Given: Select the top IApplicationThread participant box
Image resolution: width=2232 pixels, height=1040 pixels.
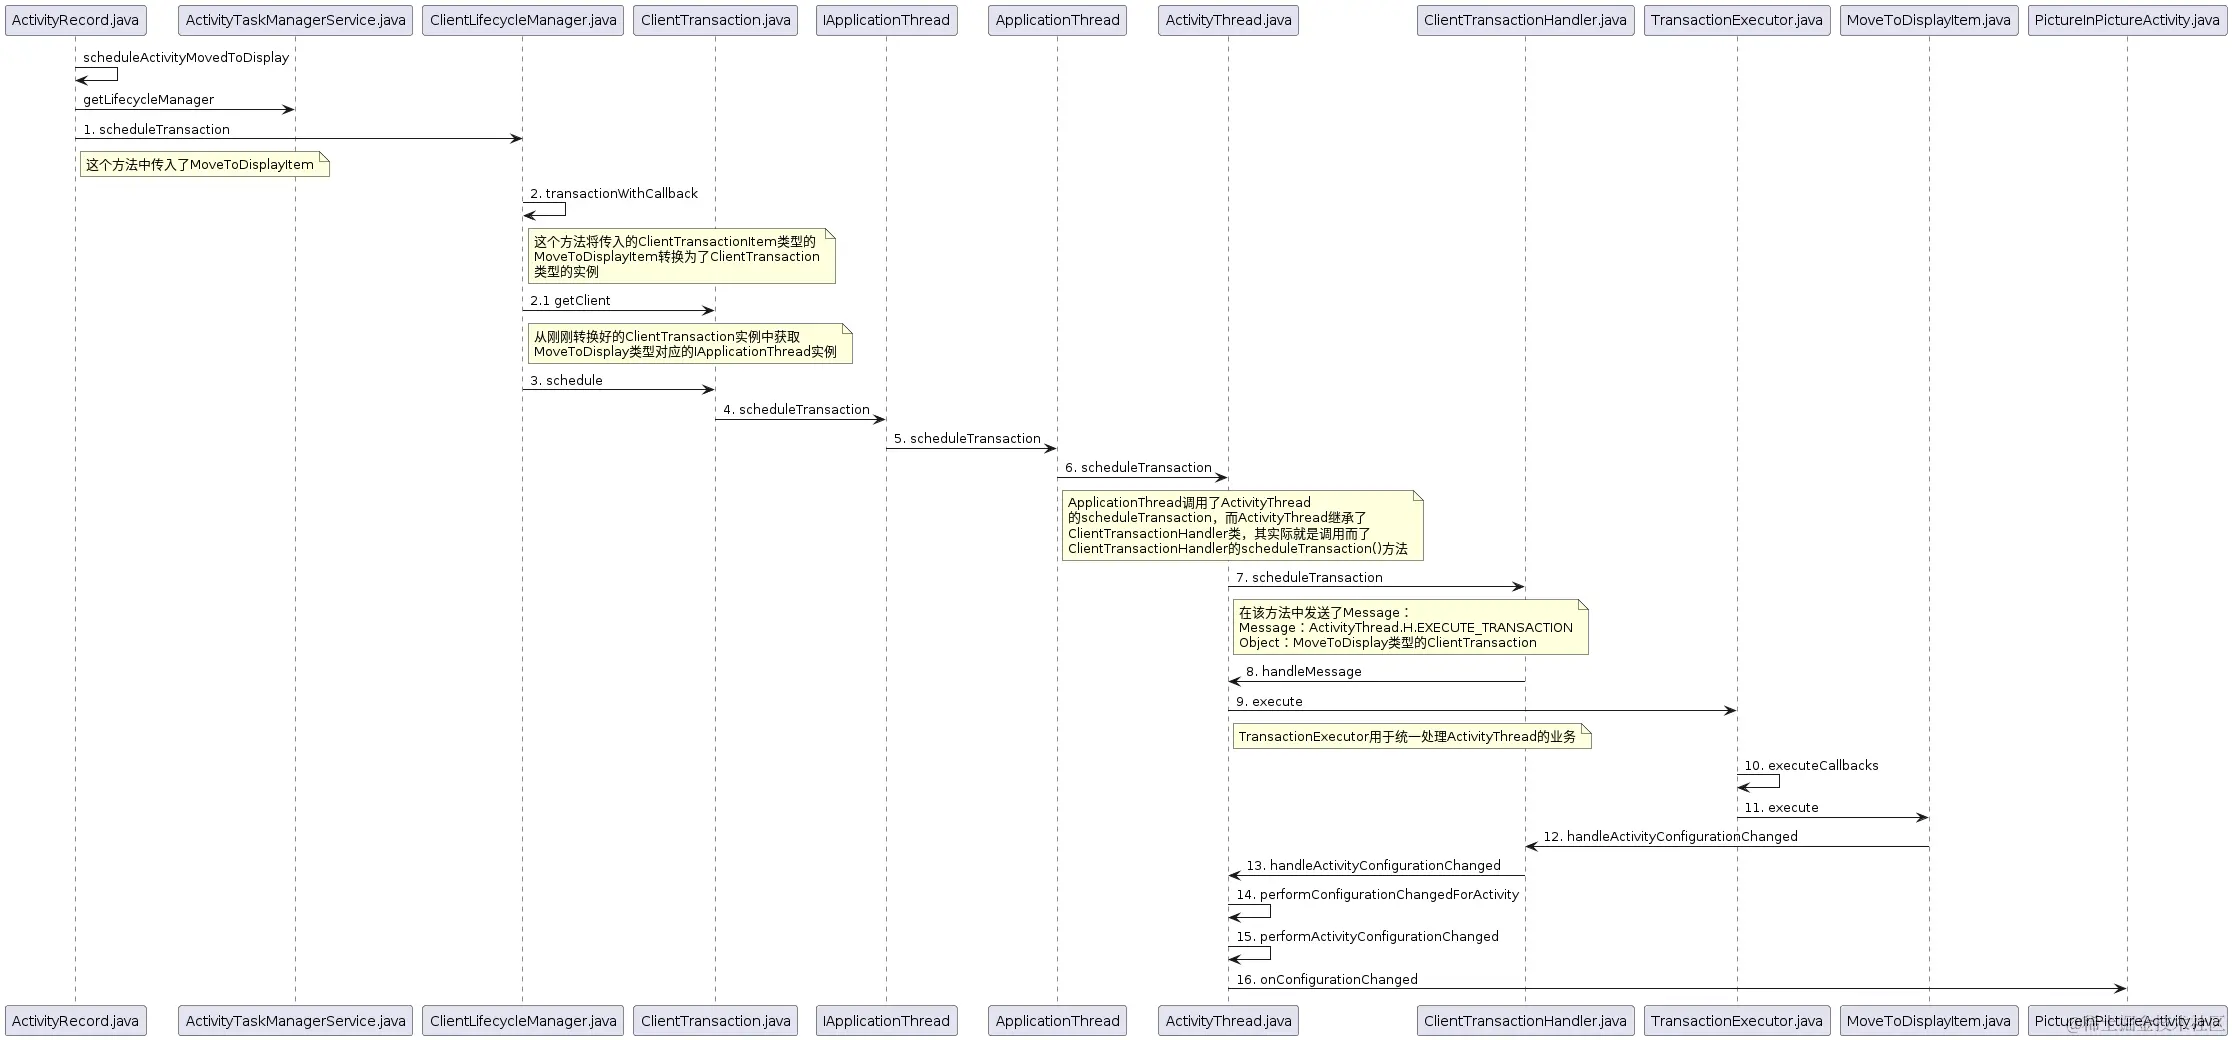Looking at the screenshot, I should pos(886,20).
